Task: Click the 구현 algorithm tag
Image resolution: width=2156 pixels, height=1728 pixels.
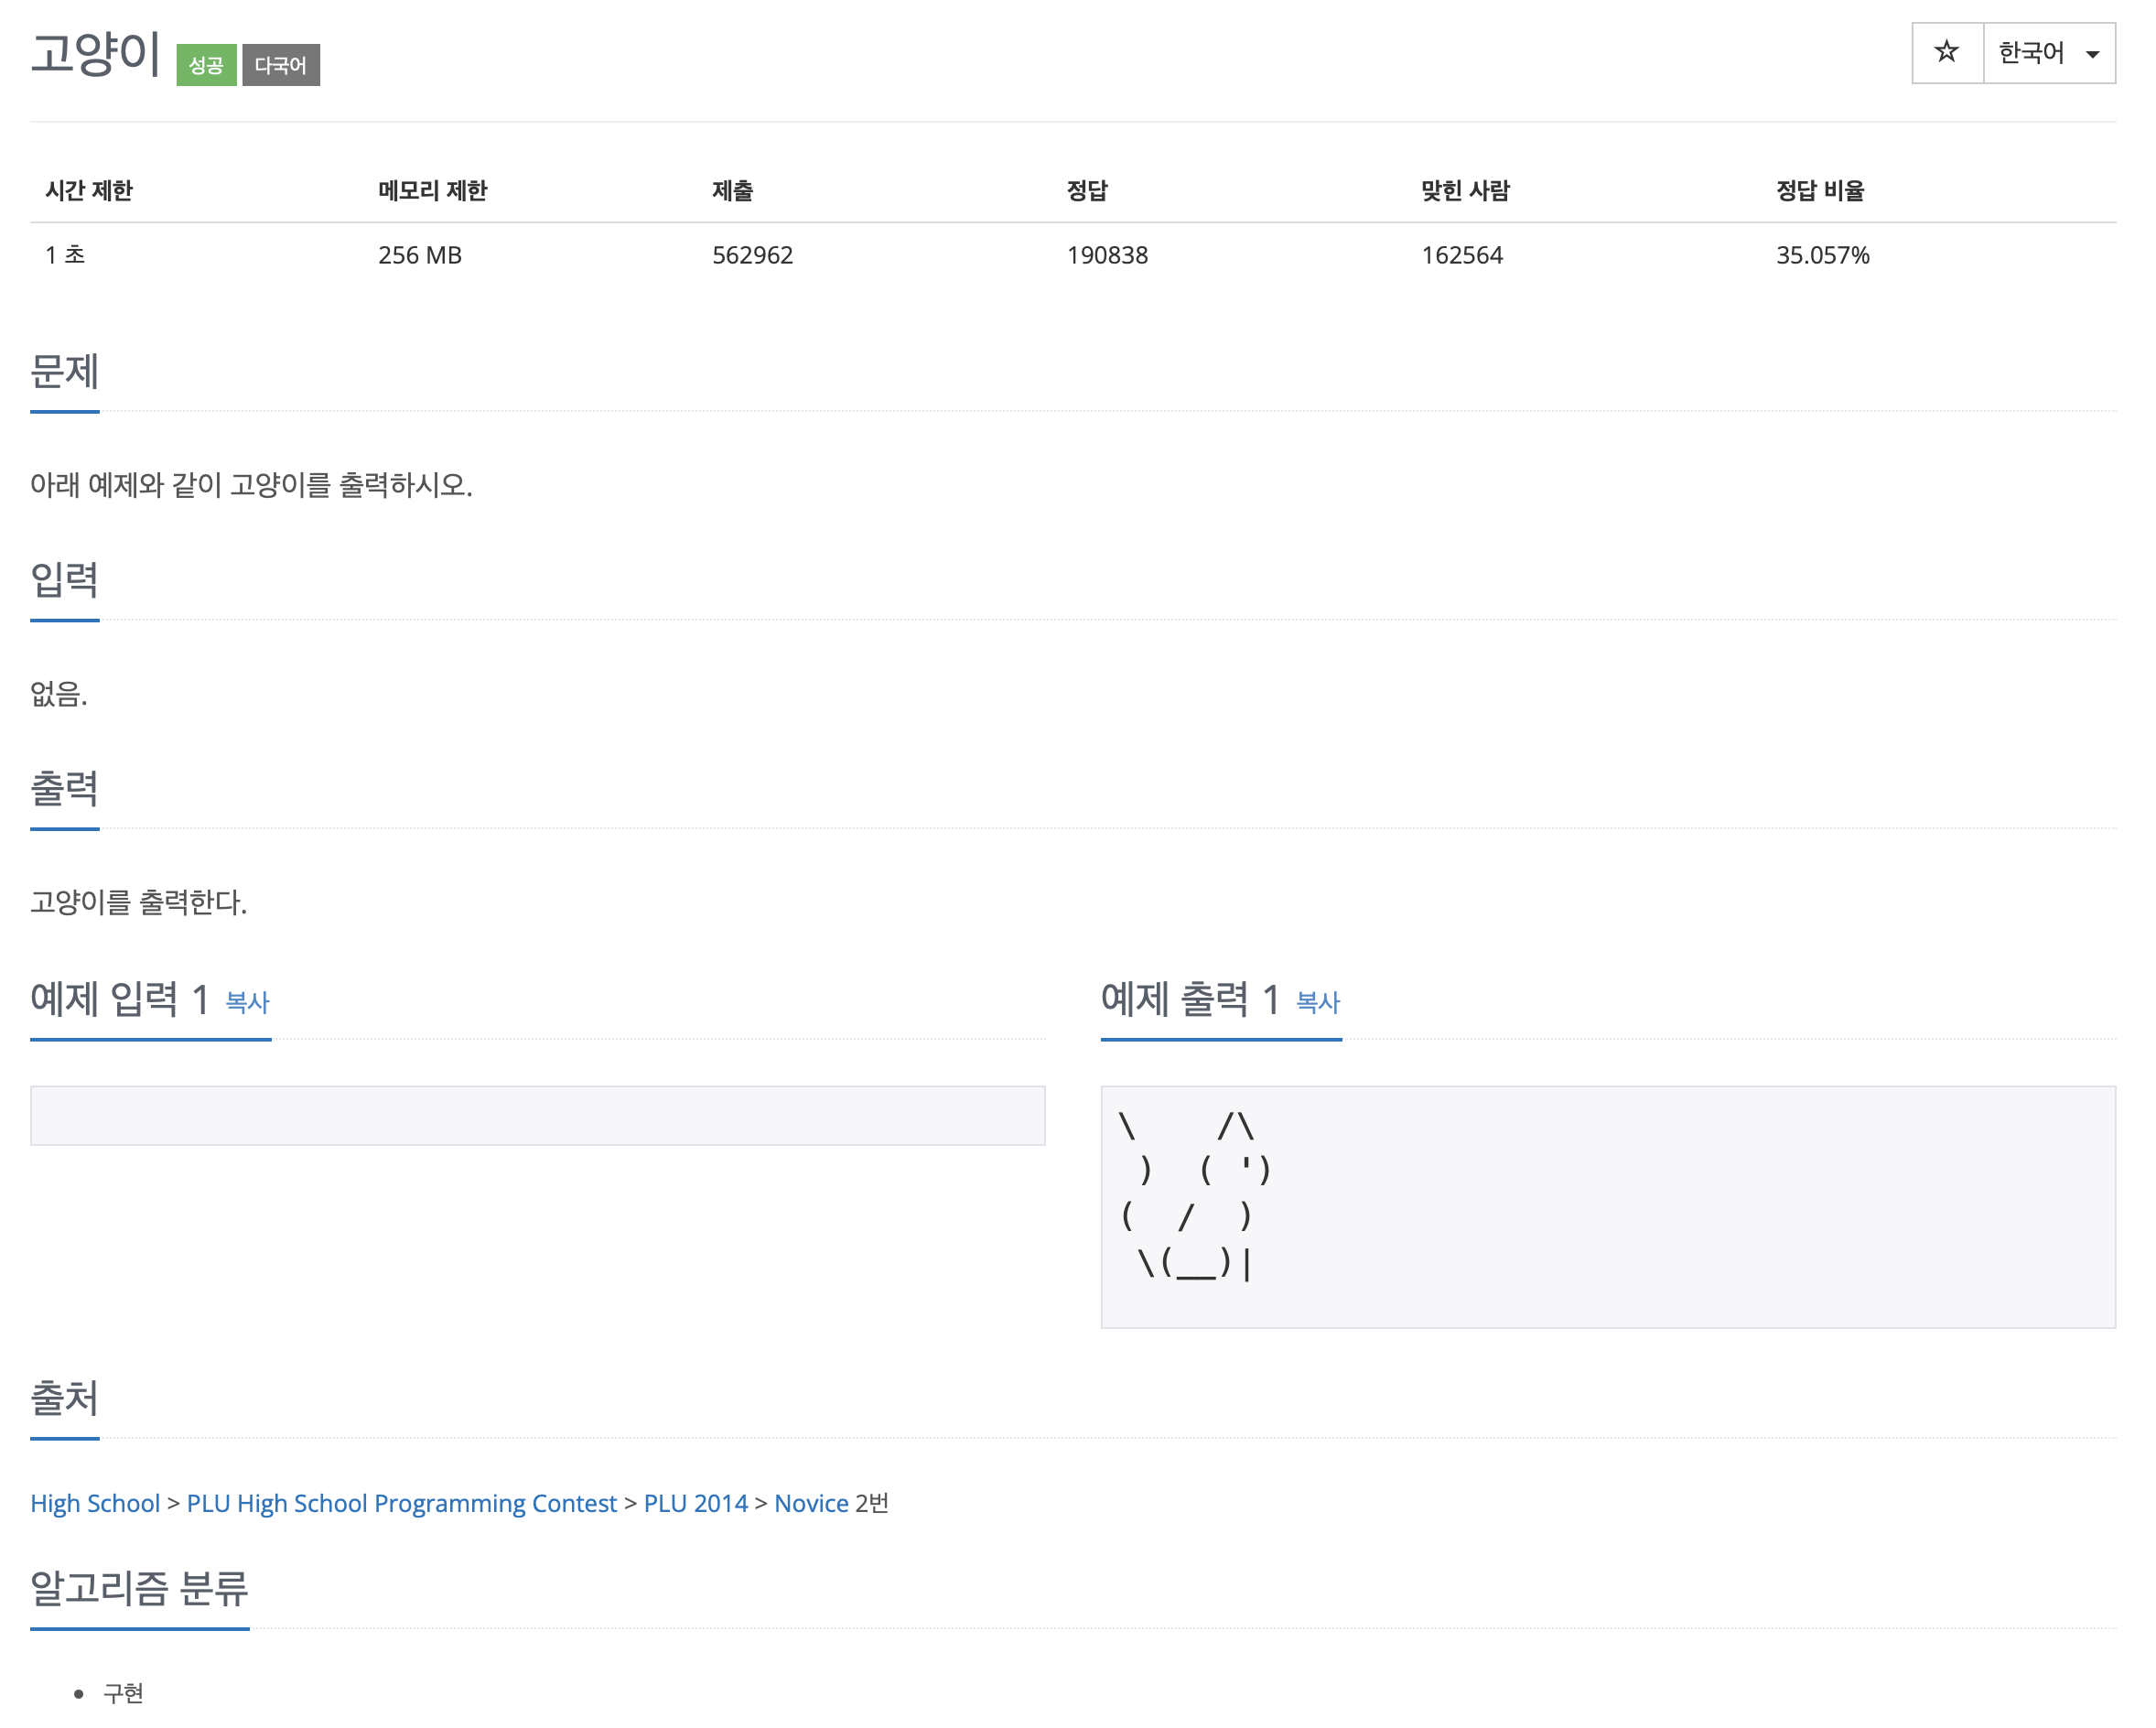Action: (x=123, y=1693)
